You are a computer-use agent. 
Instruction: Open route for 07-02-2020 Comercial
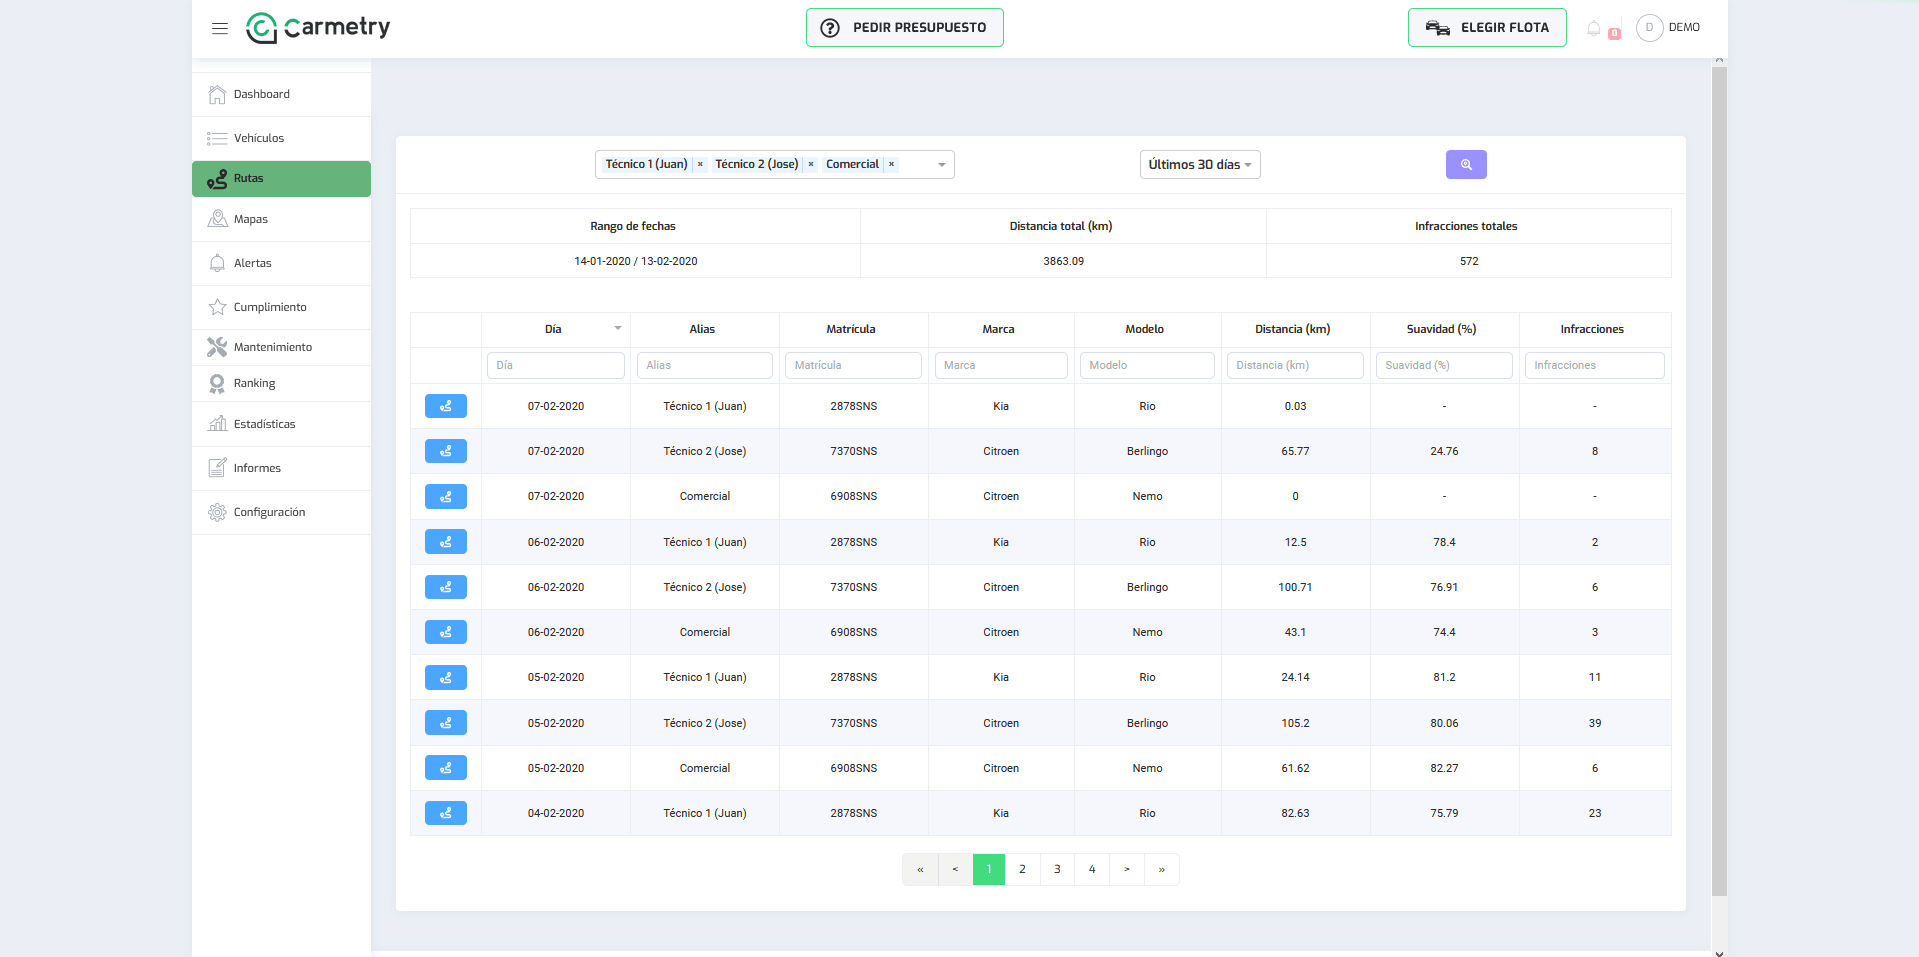point(446,496)
